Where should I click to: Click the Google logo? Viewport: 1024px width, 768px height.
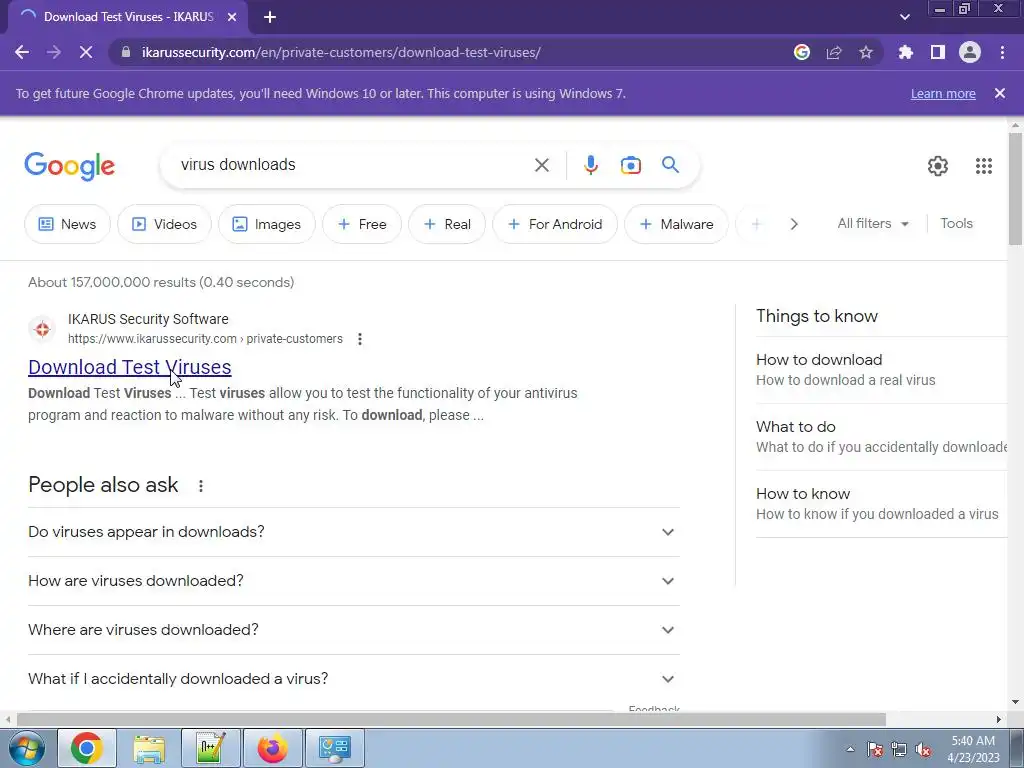(x=70, y=167)
